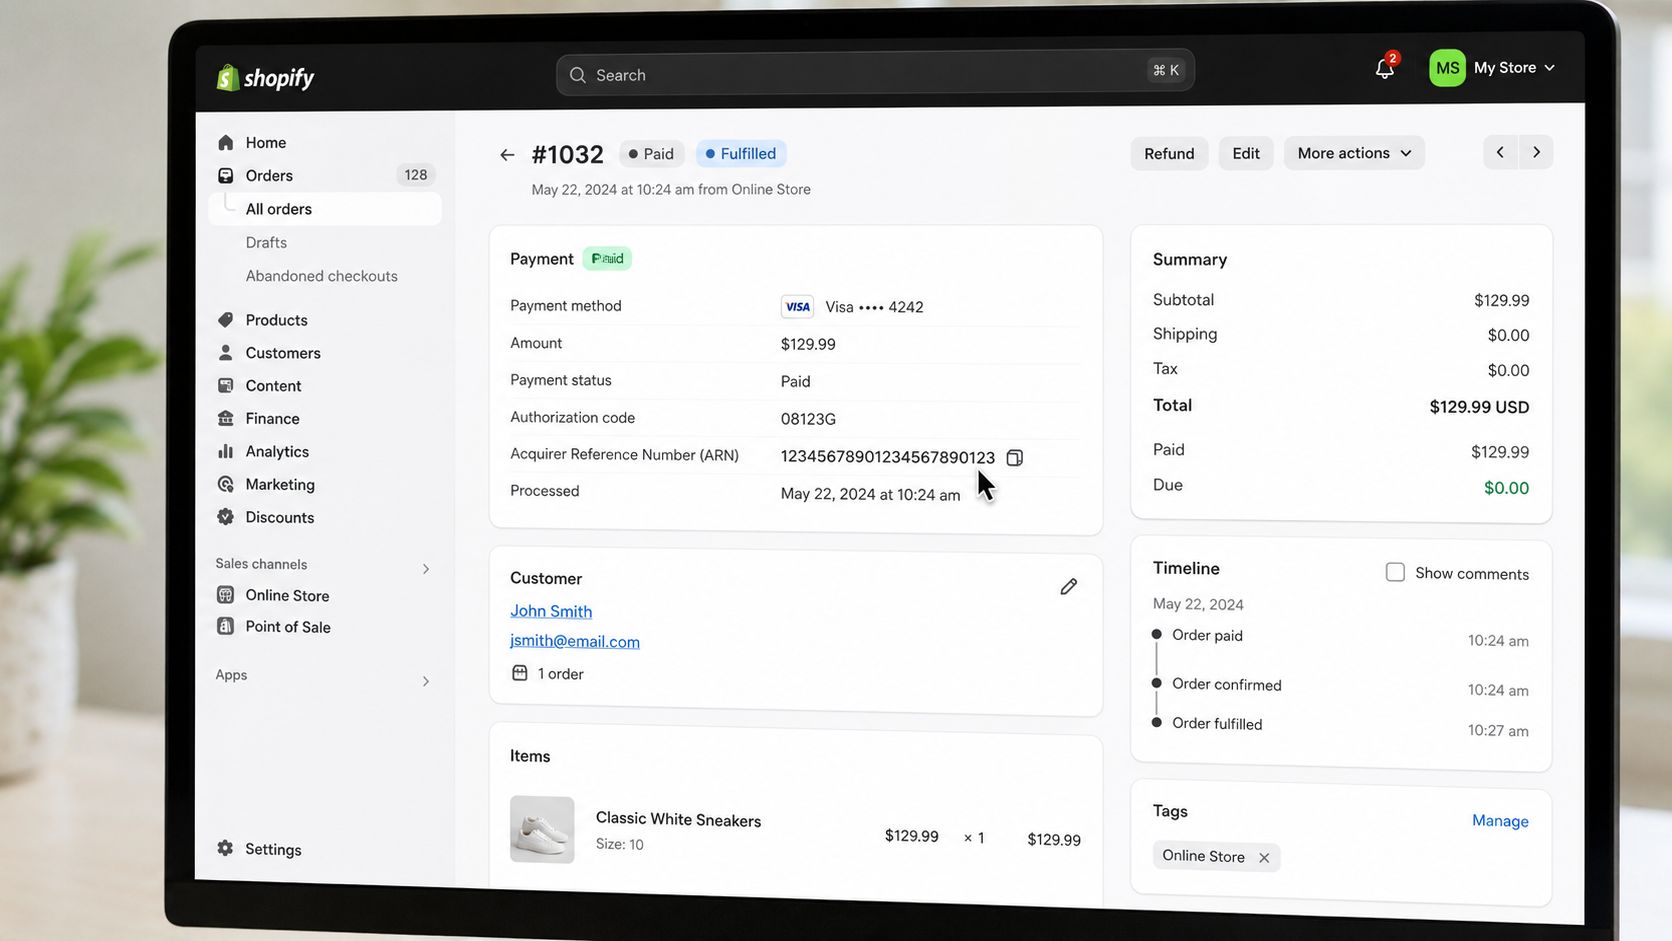The height and width of the screenshot is (941, 1672).
Task: Click the Edit button
Action: 1246,153
